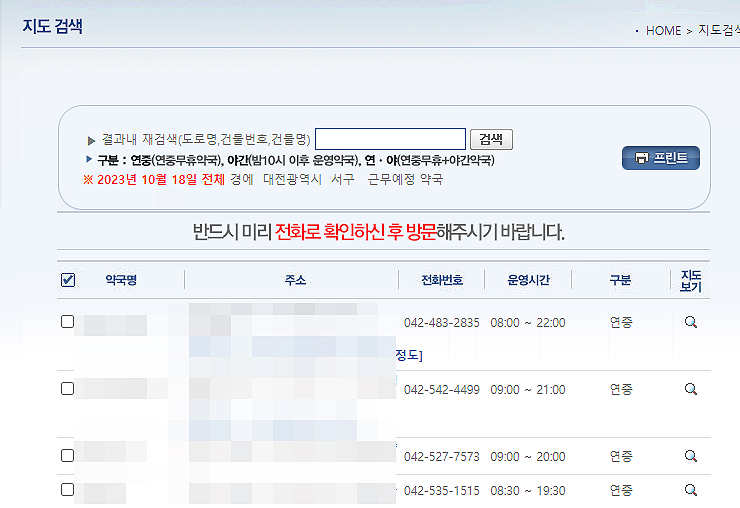Click the 약국명 column header
This screenshot has height=508, width=740.
tap(121, 280)
